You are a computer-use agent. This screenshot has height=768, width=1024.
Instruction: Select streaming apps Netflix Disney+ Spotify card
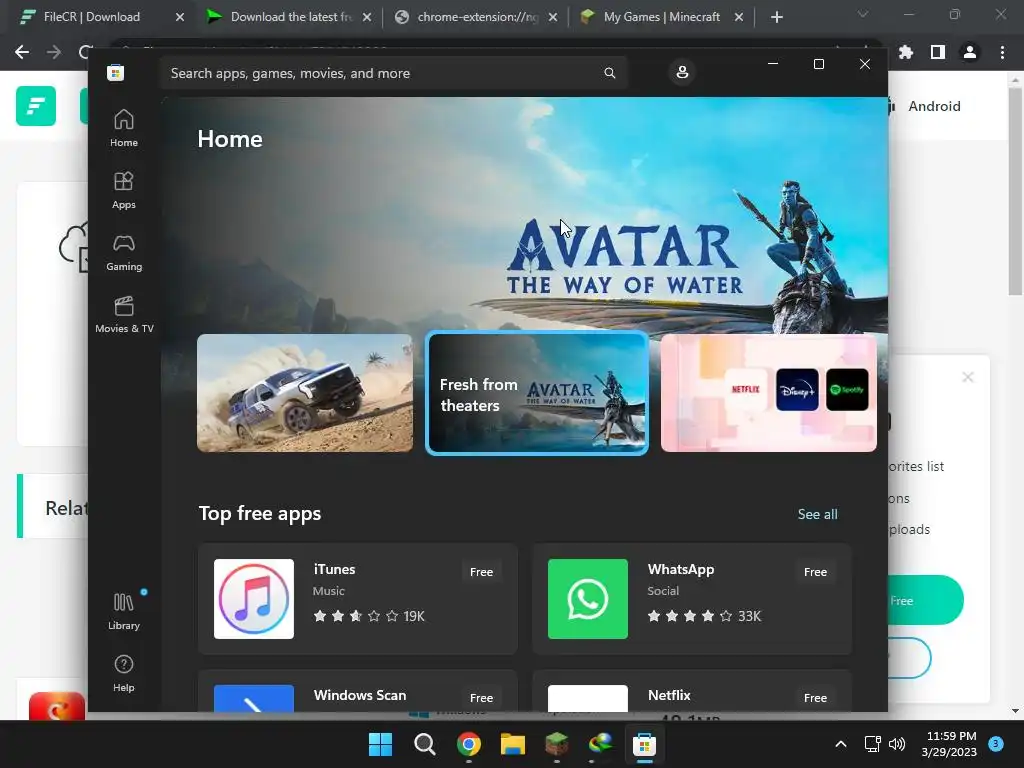[769, 392]
